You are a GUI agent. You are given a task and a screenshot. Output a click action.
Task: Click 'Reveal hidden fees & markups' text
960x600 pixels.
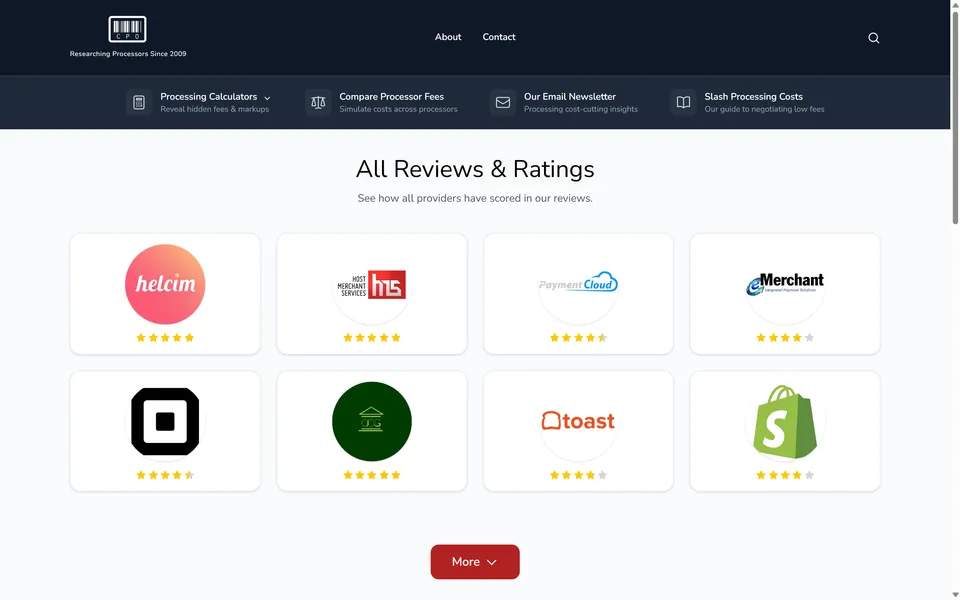215,110
